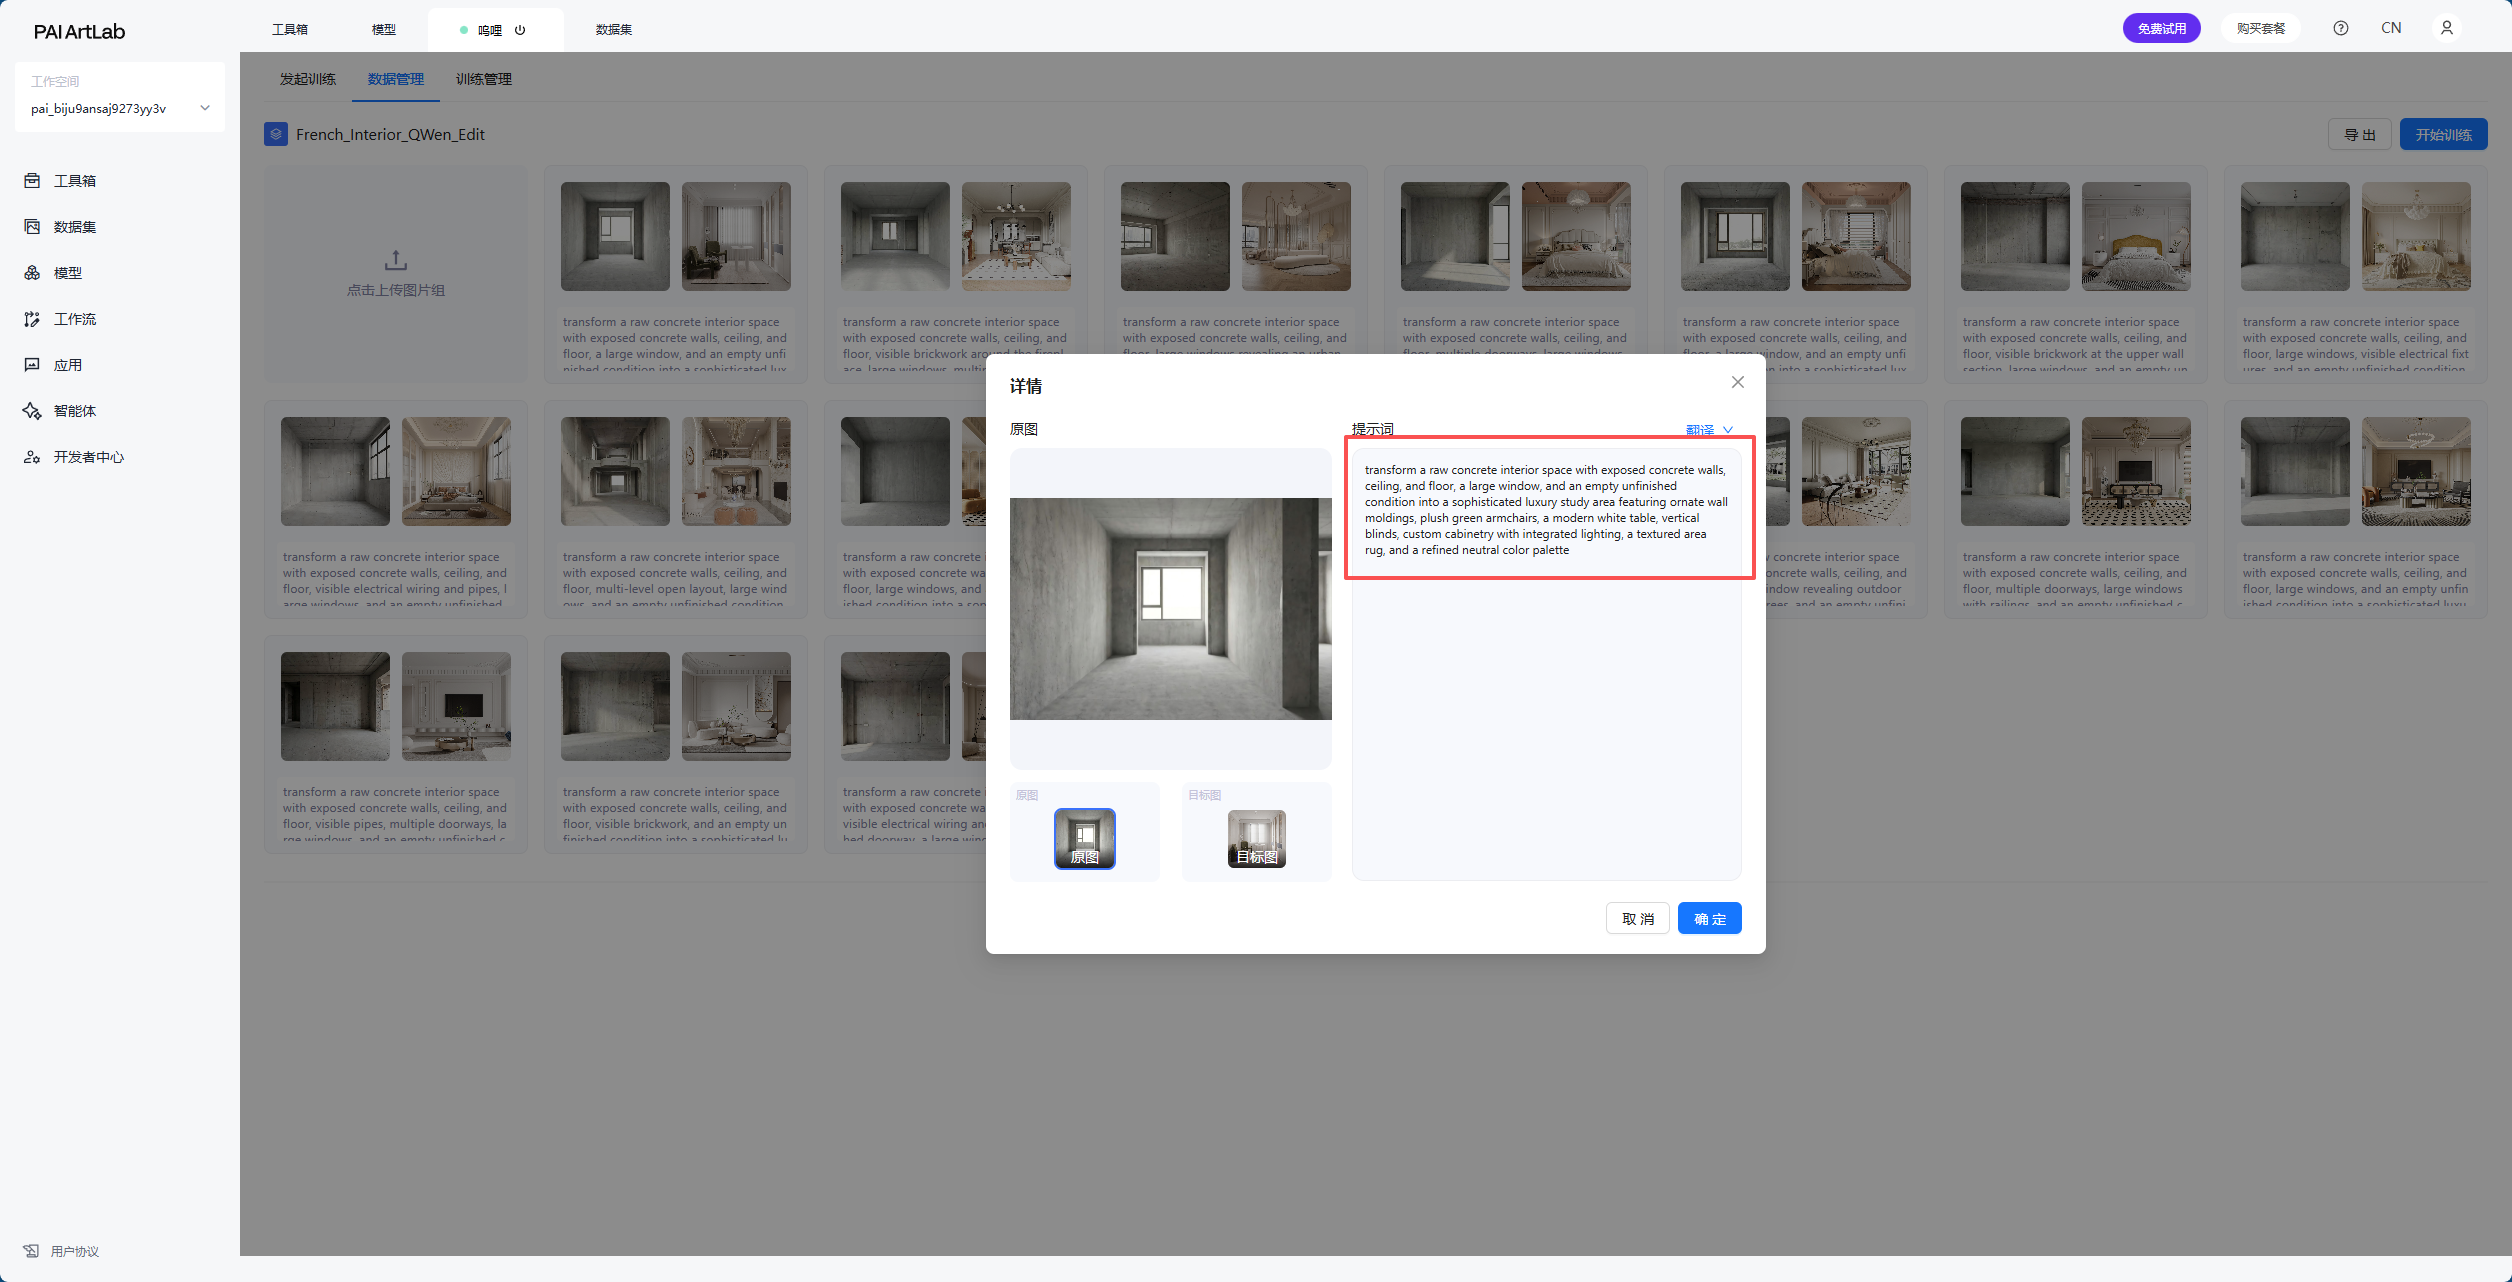Expand the translate dropdown in dialog
Image resolution: width=2512 pixels, height=1282 pixels.
tap(1709, 430)
